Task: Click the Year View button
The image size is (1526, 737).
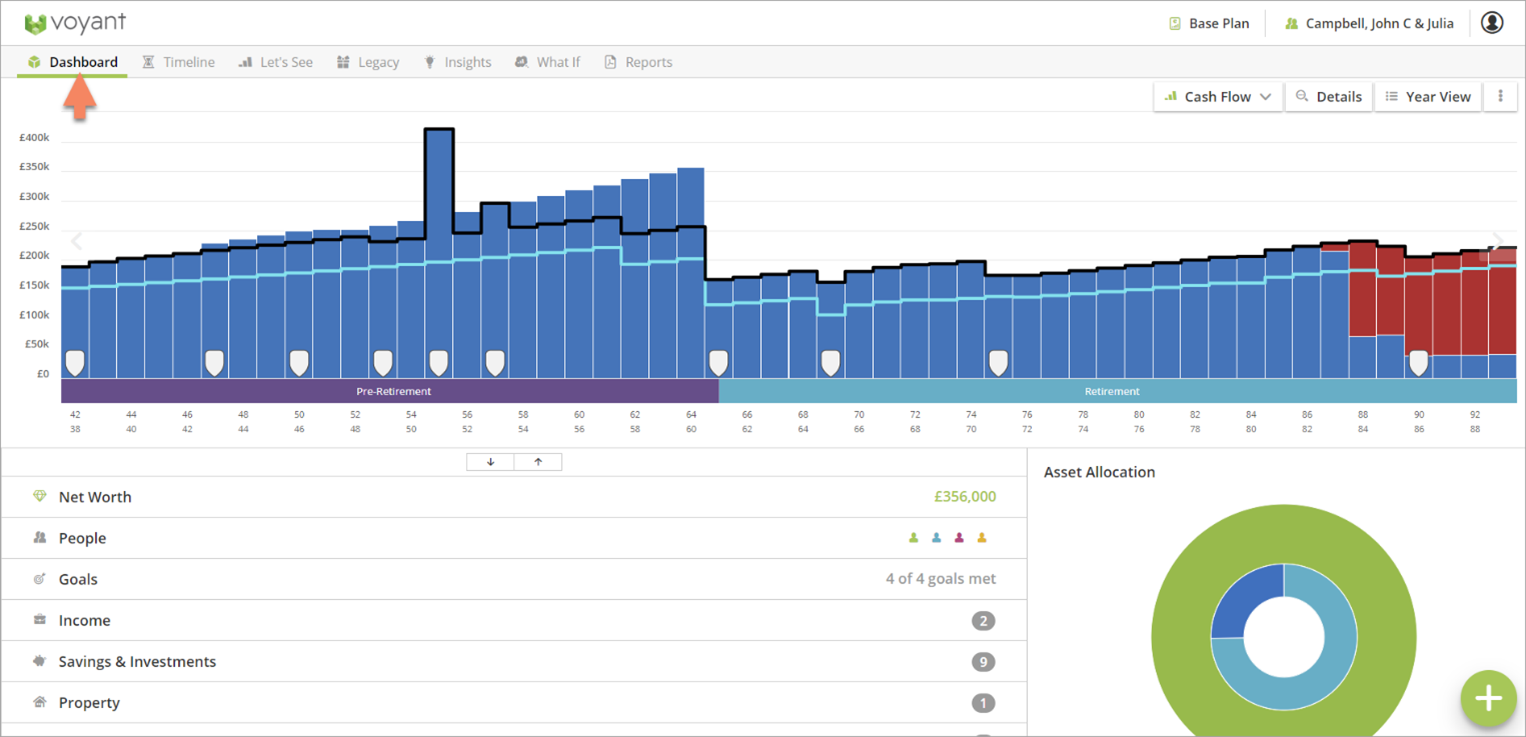Action: coord(1428,97)
